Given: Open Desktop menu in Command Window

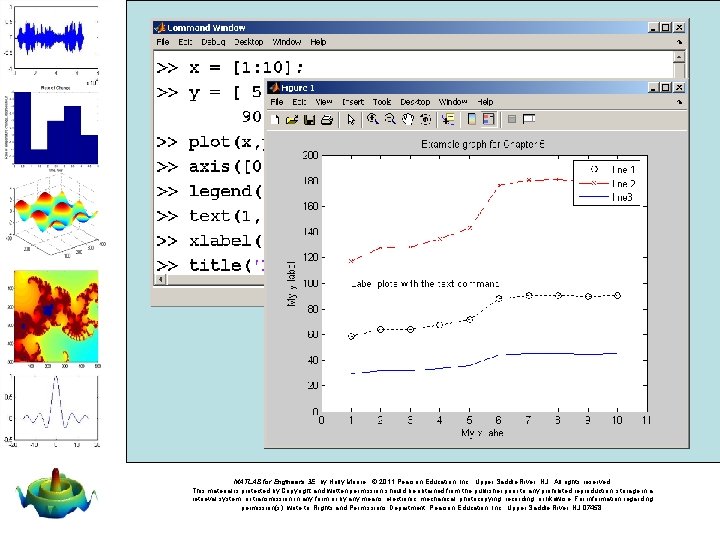Looking at the screenshot, I should (249, 42).
